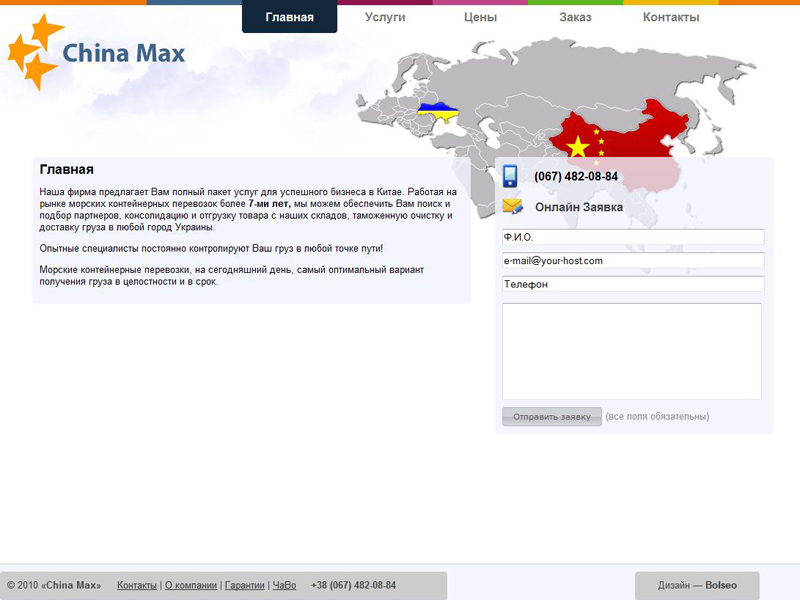This screenshot has width=800, height=600.
Task: Focus the Ф.И.О. input field
Action: 633,237
